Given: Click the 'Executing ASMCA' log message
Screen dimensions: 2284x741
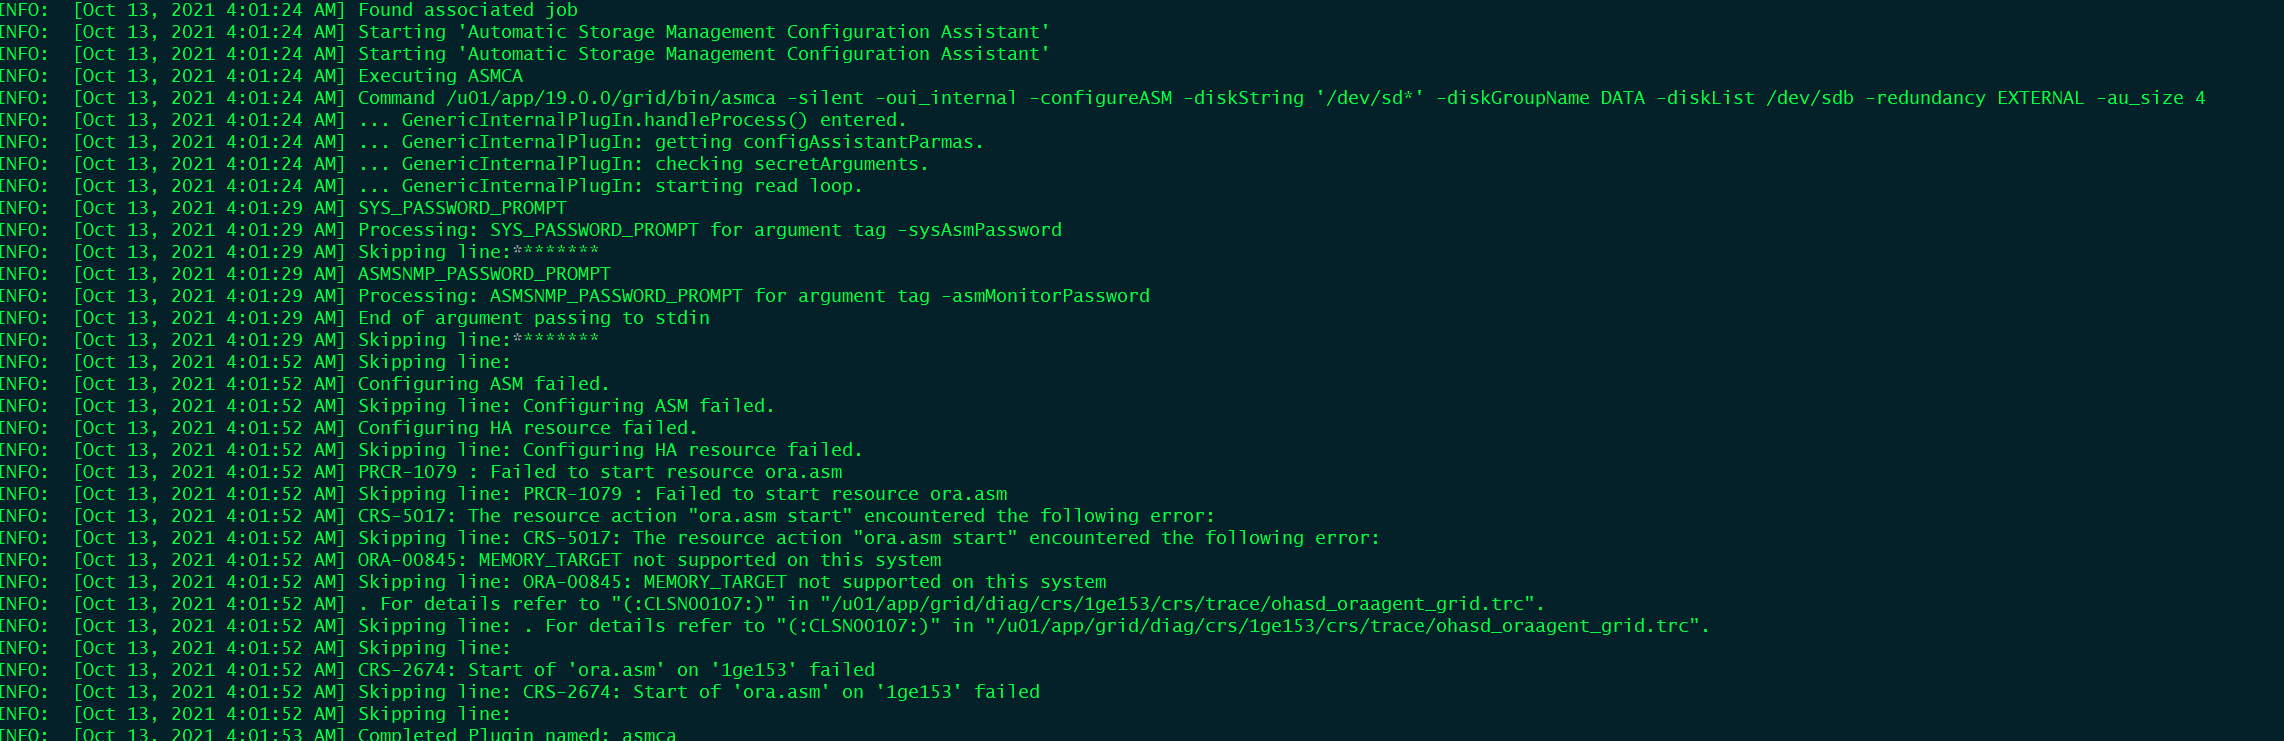Looking at the screenshot, I should (x=440, y=76).
